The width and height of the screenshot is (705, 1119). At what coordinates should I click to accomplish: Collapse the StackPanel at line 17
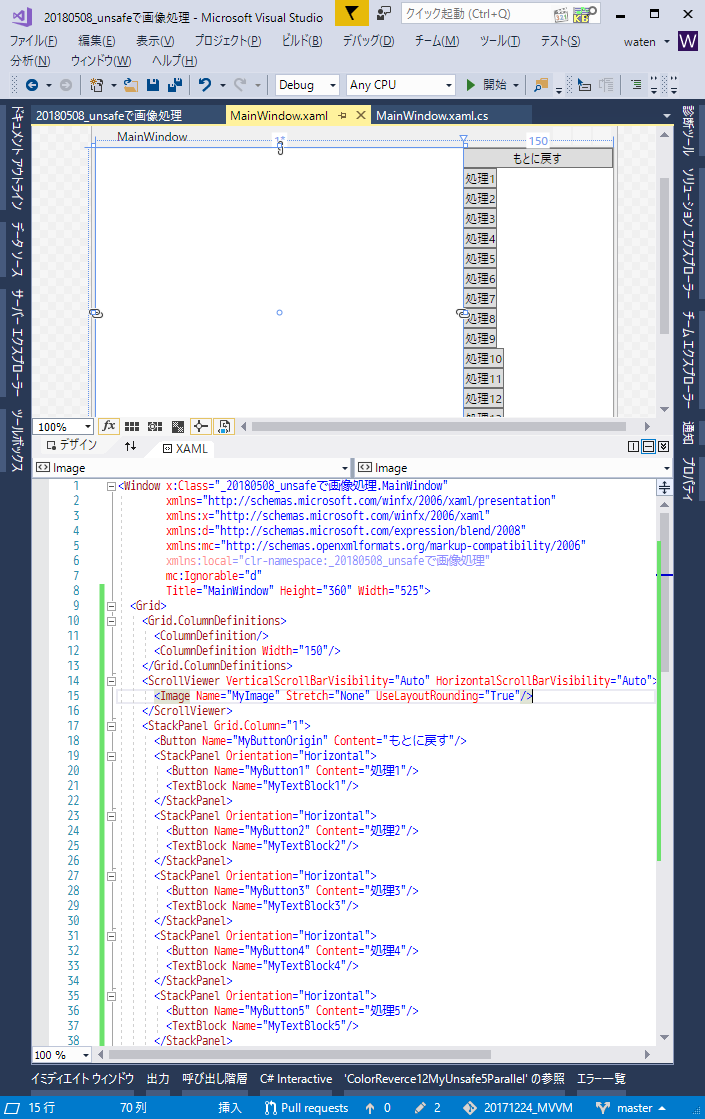(x=111, y=726)
